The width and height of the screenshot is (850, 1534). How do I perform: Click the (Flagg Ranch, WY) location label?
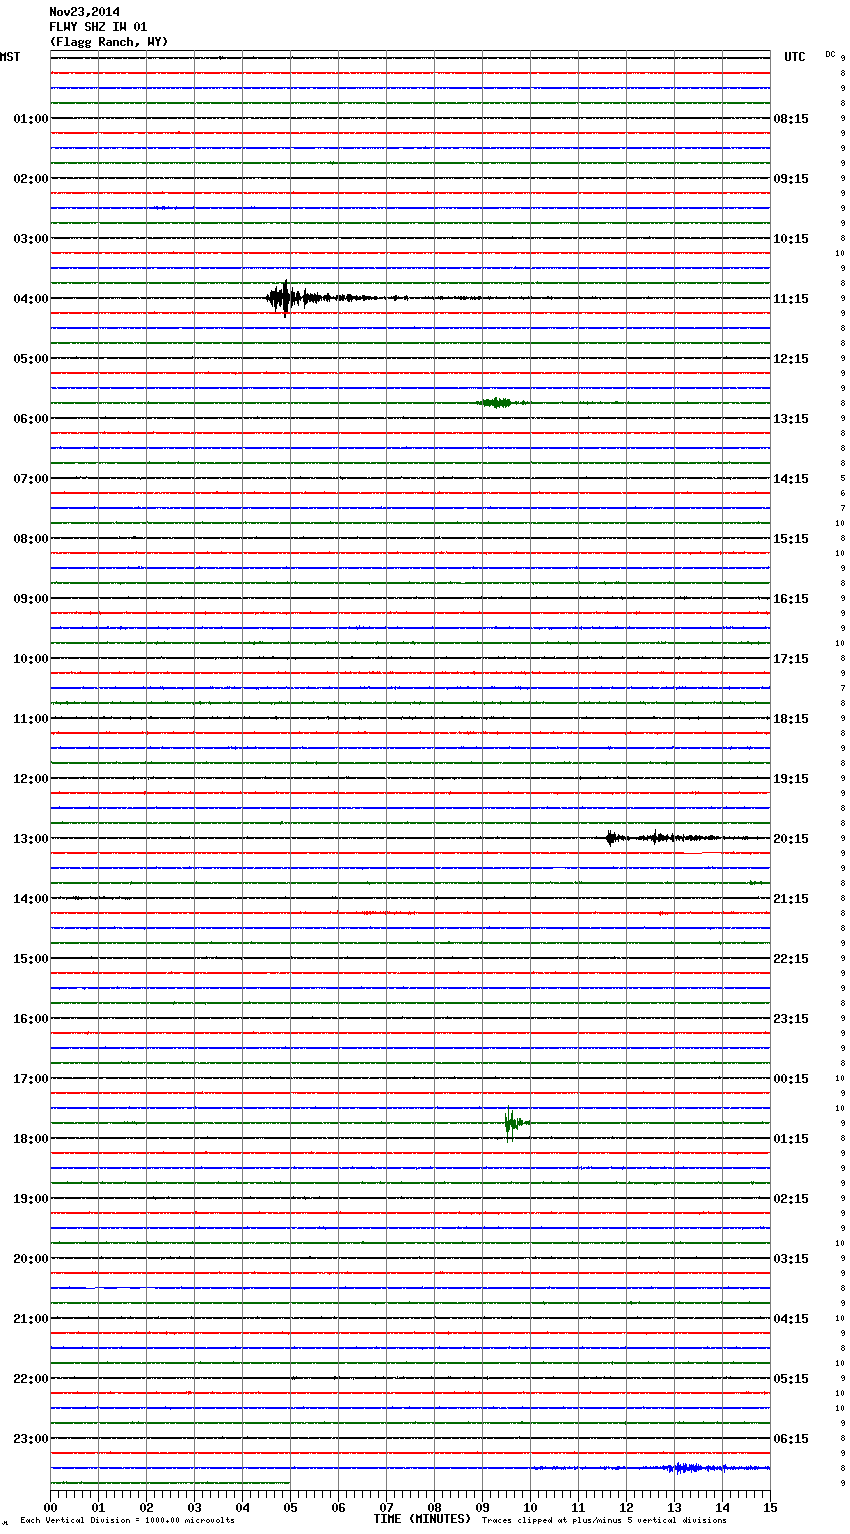tap(109, 42)
